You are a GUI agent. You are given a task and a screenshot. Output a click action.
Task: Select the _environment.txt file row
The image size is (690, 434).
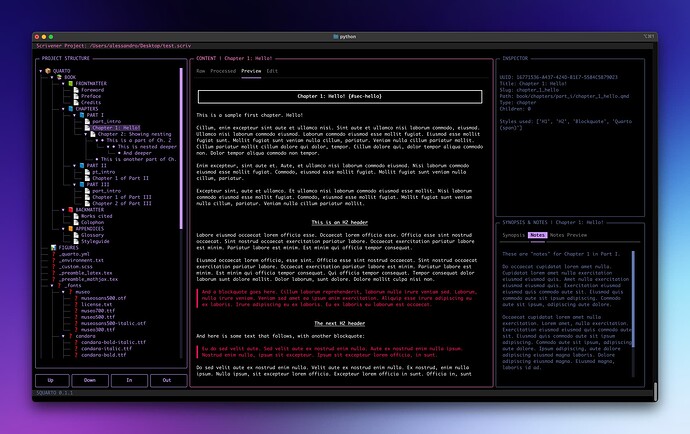pyautogui.click(x=81, y=260)
